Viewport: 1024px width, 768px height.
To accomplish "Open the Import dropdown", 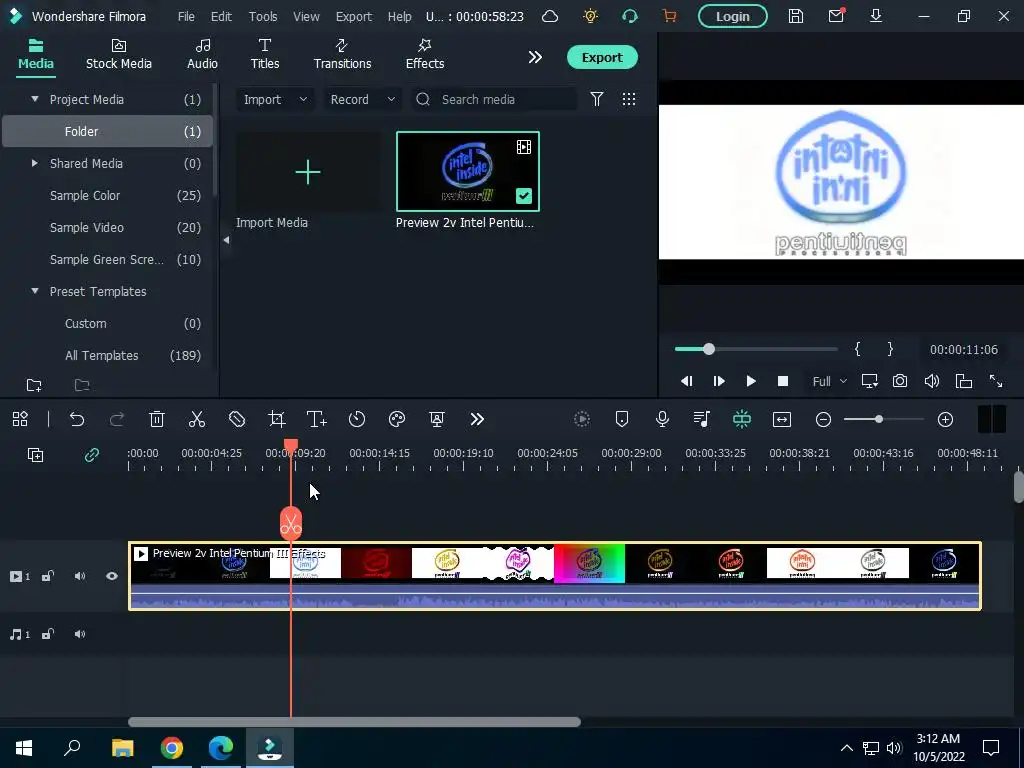I will (275, 99).
